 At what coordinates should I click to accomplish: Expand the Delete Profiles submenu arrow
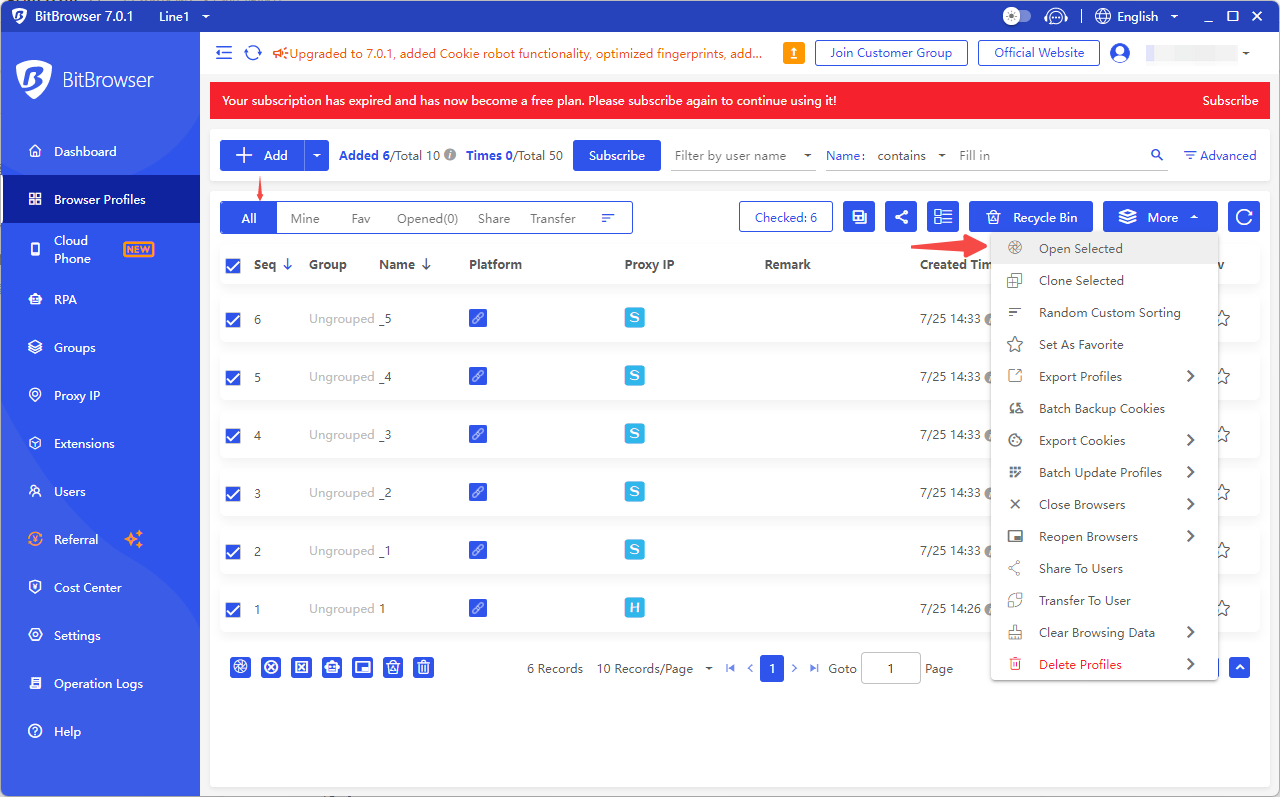coord(1190,664)
